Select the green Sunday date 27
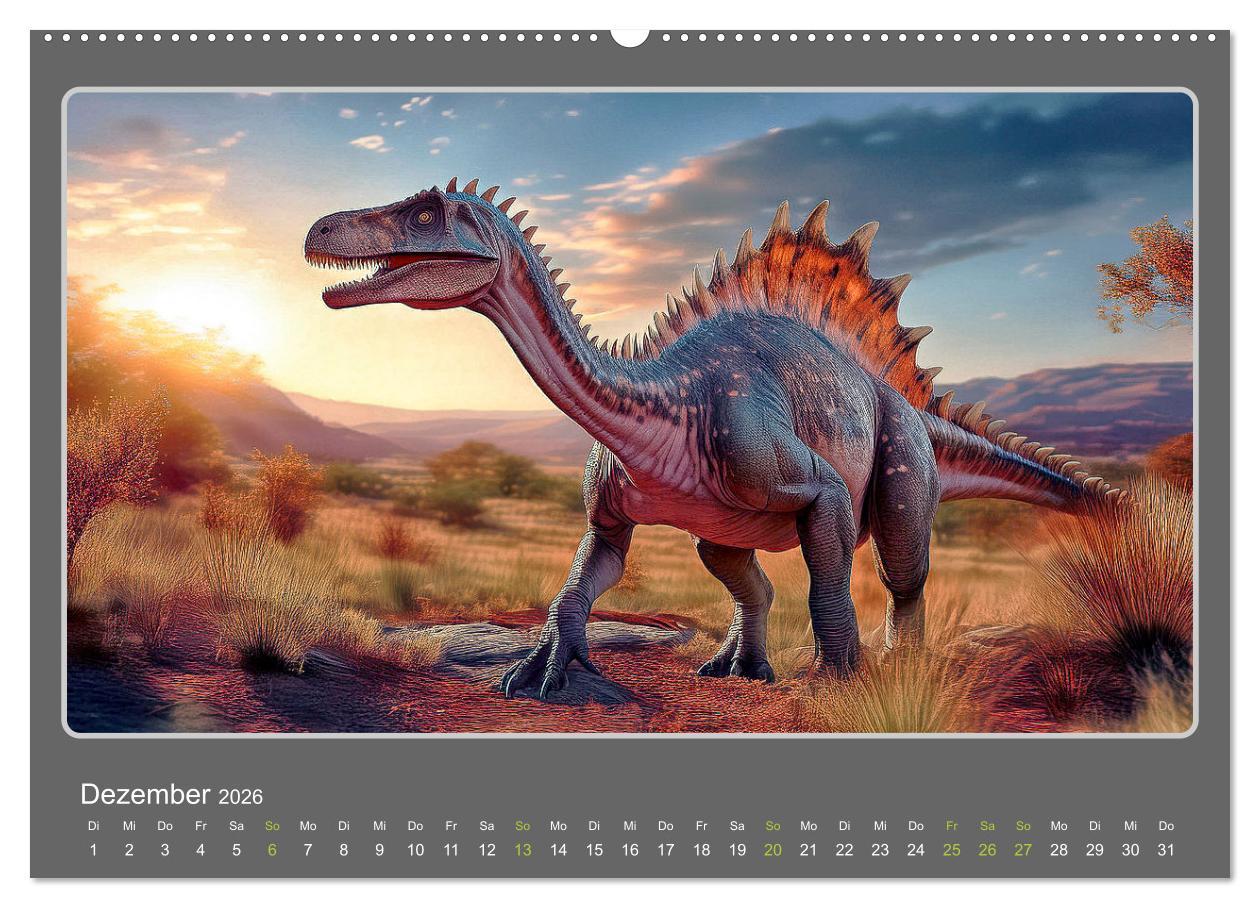 coord(1023,850)
